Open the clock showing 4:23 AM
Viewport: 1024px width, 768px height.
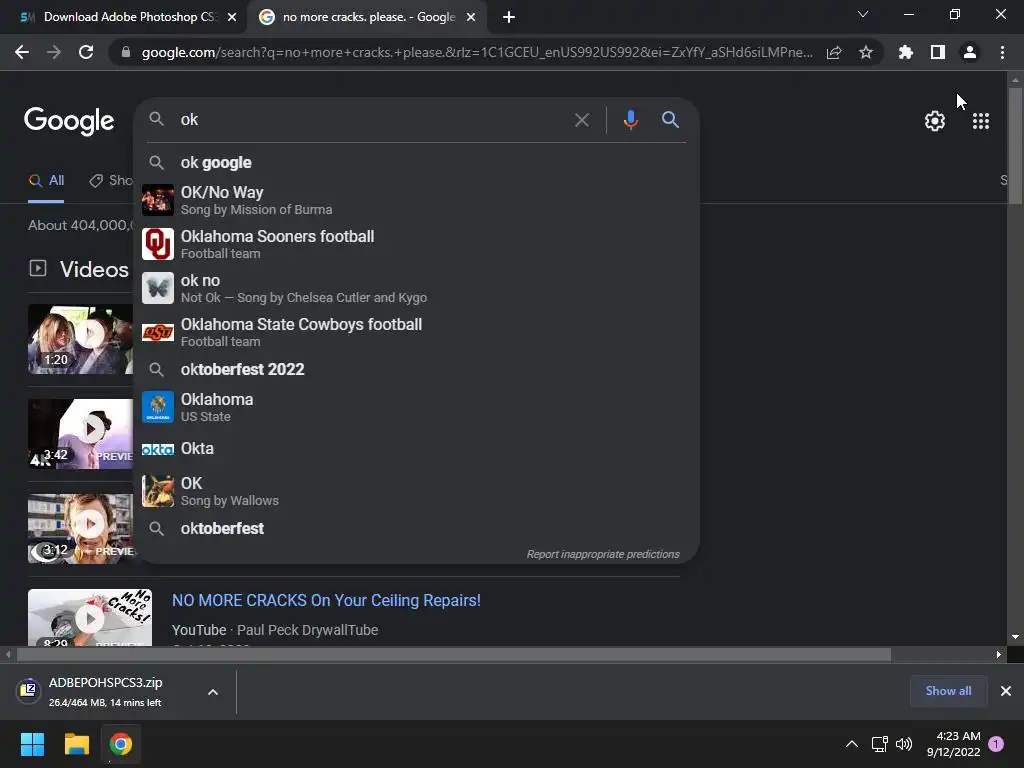click(953, 744)
